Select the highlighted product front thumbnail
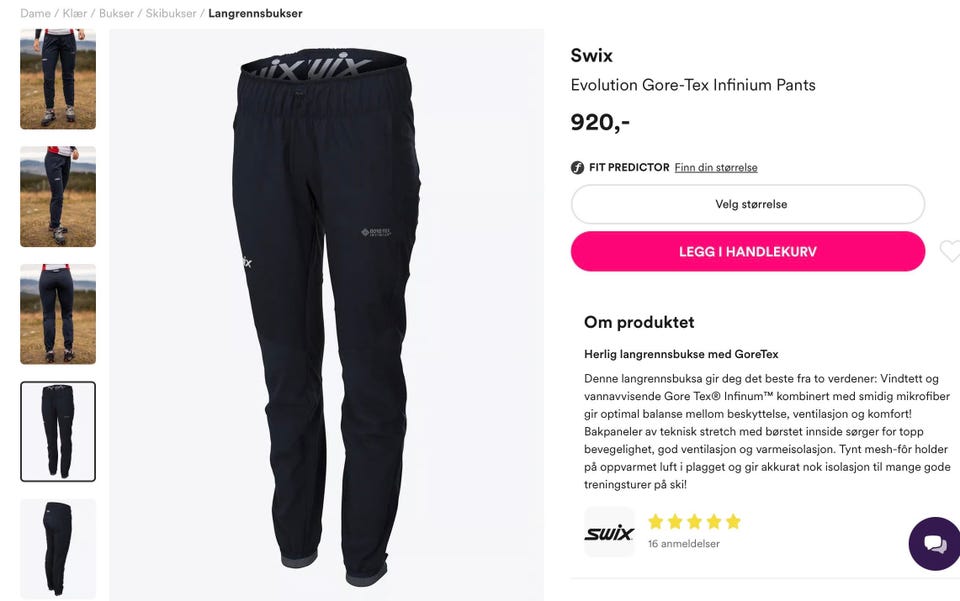The height and width of the screenshot is (601, 960). [58, 431]
